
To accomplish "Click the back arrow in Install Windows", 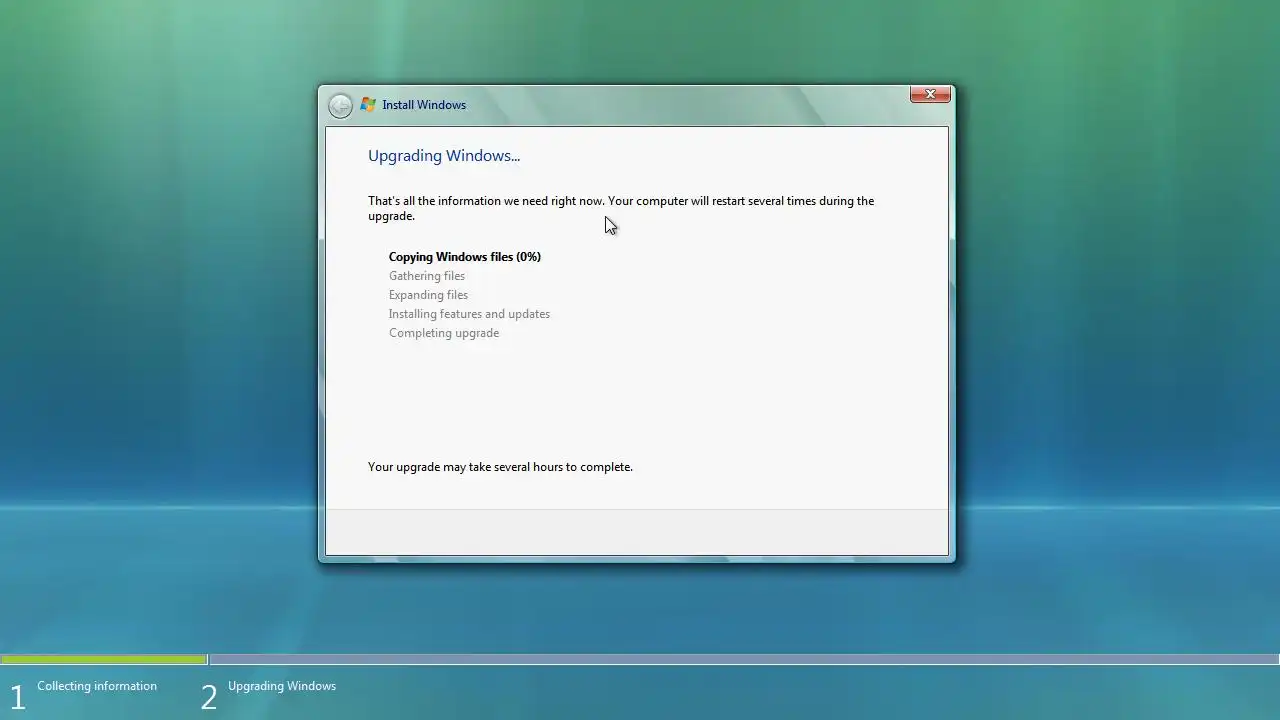I will [x=340, y=105].
